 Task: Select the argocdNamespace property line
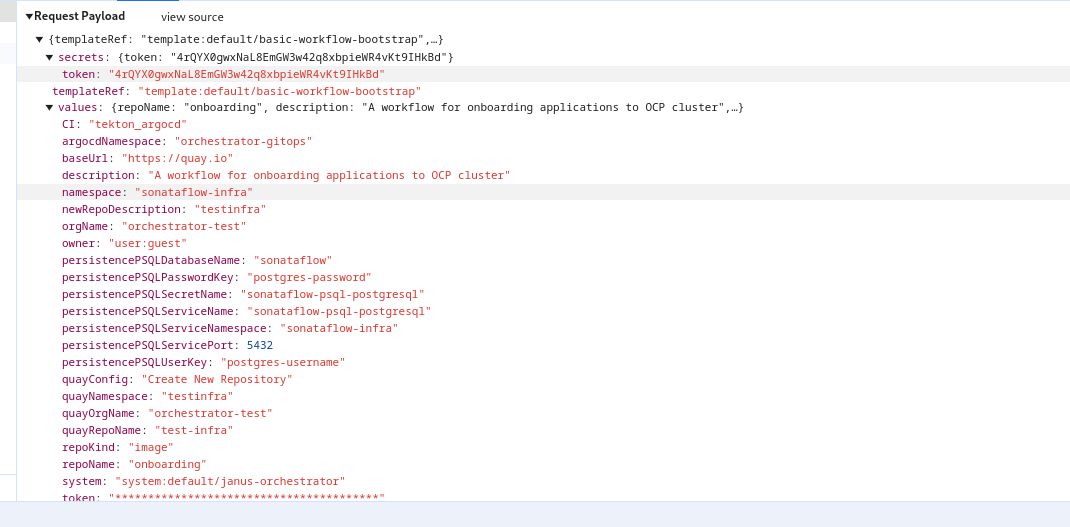(187, 142)
